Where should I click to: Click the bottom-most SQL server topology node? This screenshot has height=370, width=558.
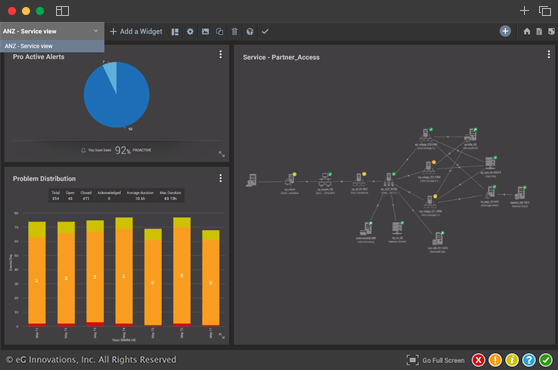(x=438, y=239)
